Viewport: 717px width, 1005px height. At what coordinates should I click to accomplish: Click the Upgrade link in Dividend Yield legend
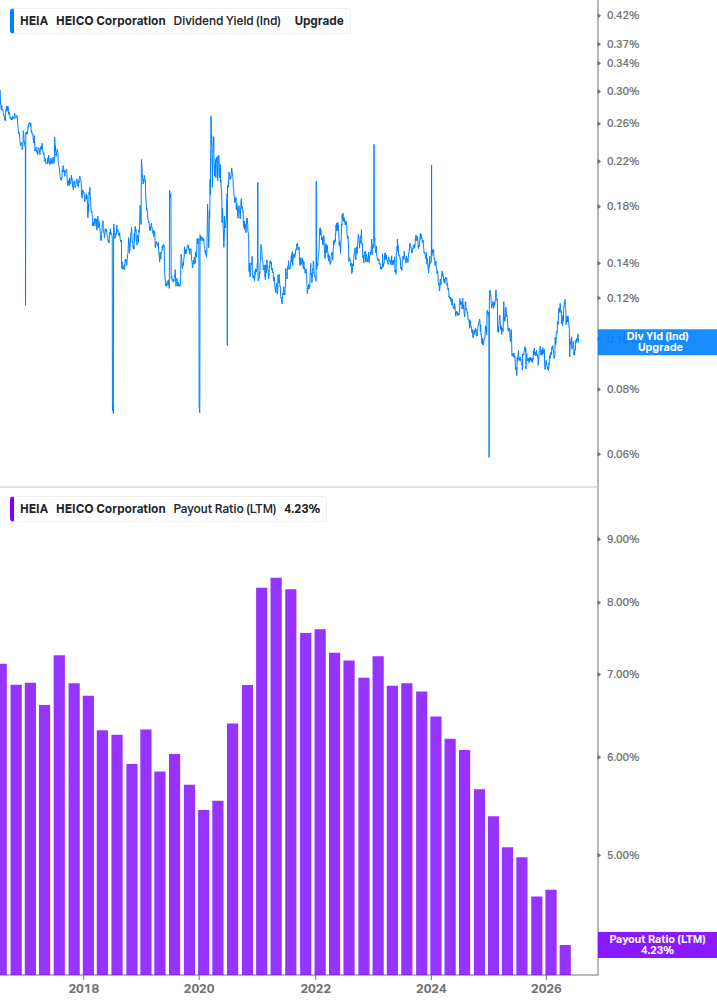(x=318, y=21)
